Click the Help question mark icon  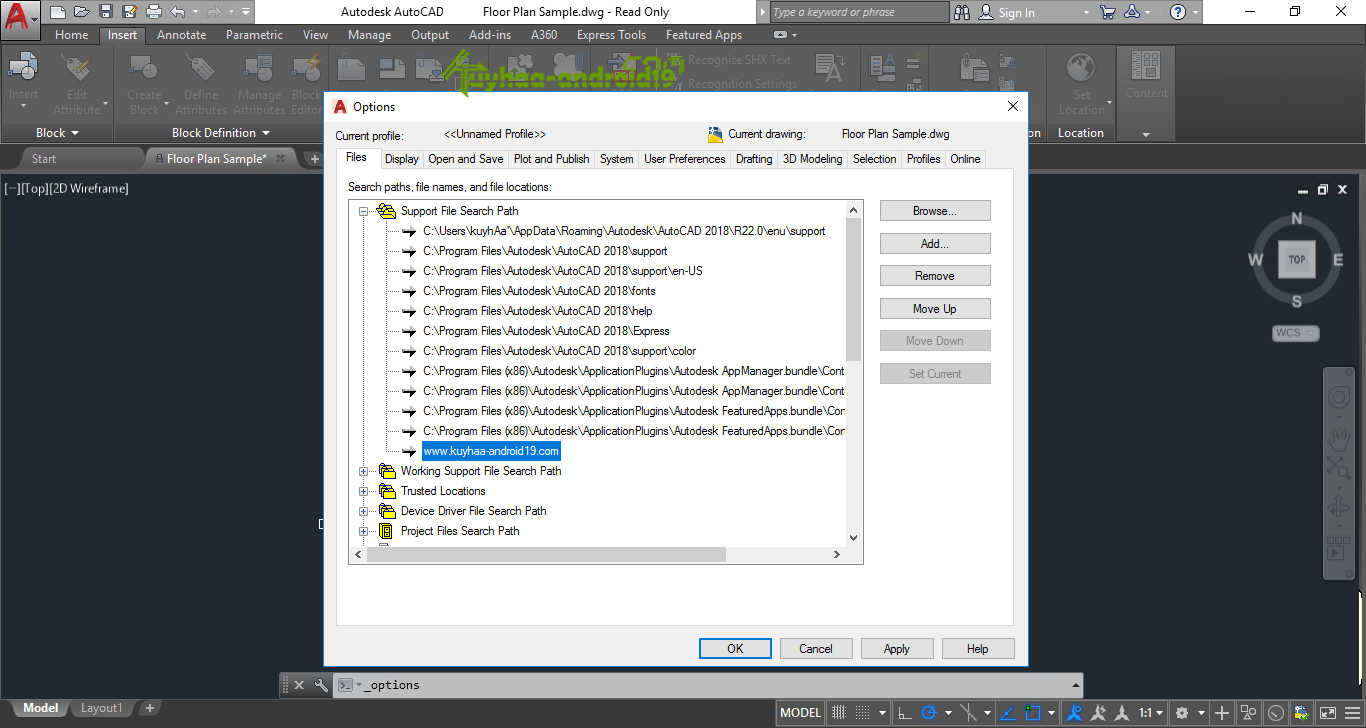point(1178,12)
